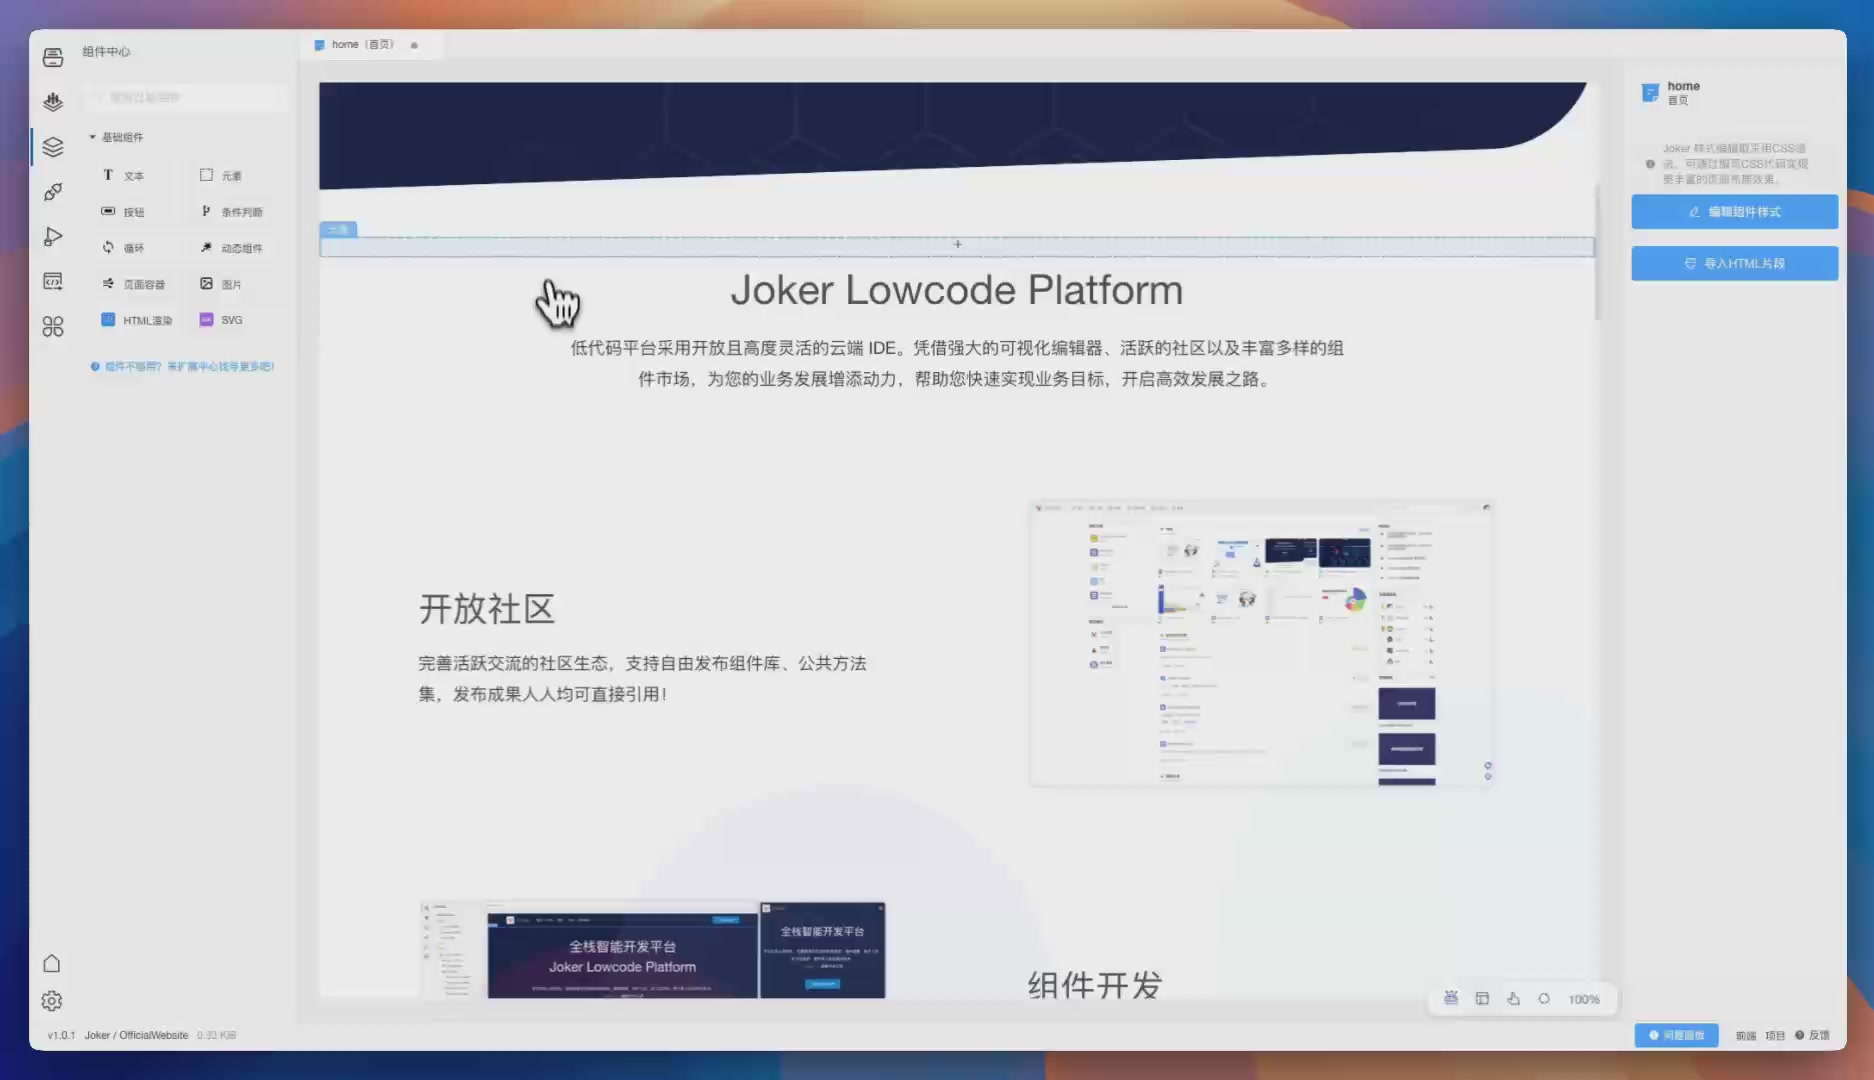Click the hand pointer icon in canvas toolbar
The image size is (1874, 1080).
click(x=1513, y=998)
